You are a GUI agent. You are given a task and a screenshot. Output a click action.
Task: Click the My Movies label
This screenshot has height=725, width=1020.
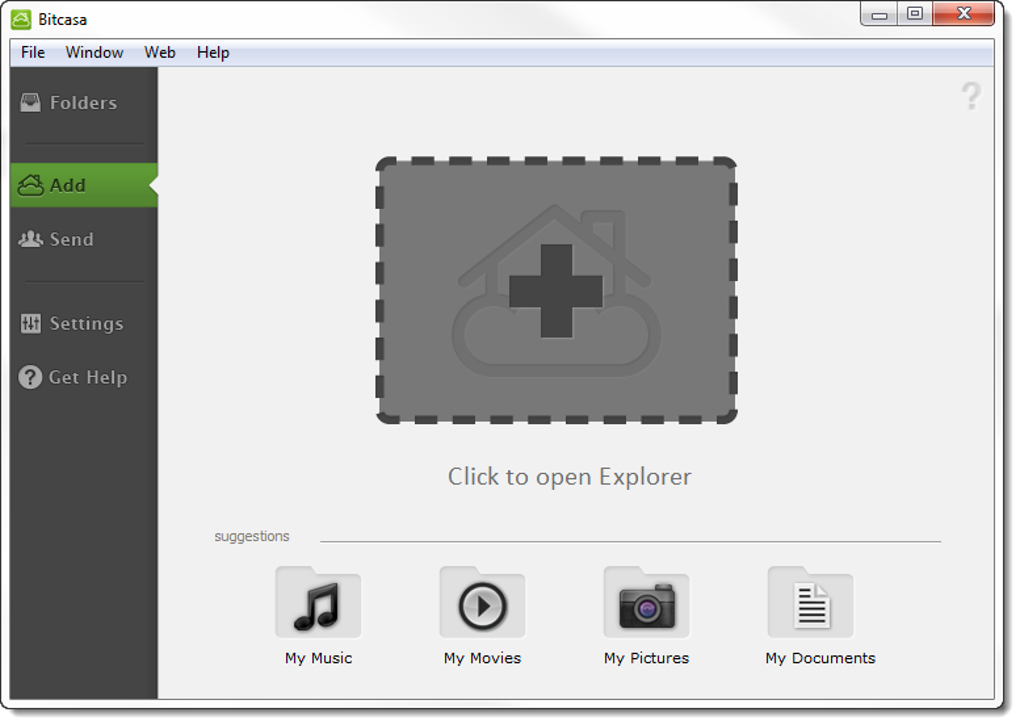click(x=482, y=658)
